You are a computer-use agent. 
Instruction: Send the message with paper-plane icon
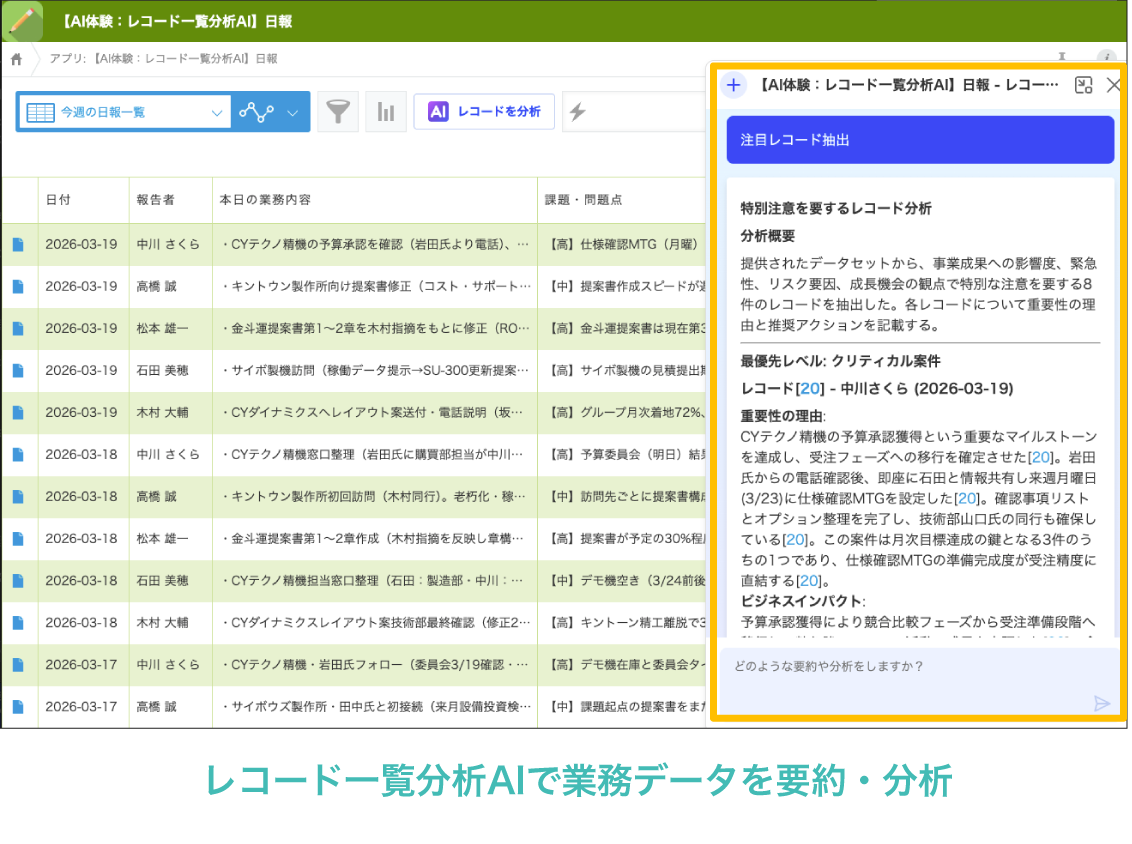(x=1101, y=702)
